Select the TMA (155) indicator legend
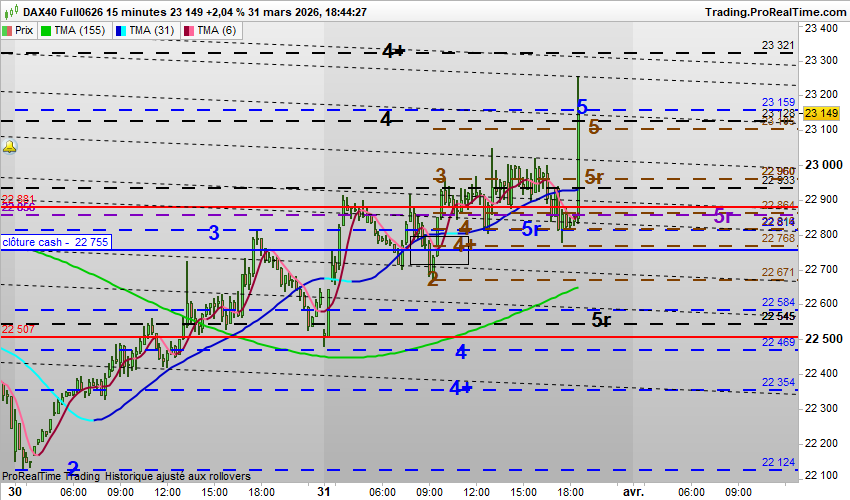This screenshot has width=850, height=500. [74, 30]
